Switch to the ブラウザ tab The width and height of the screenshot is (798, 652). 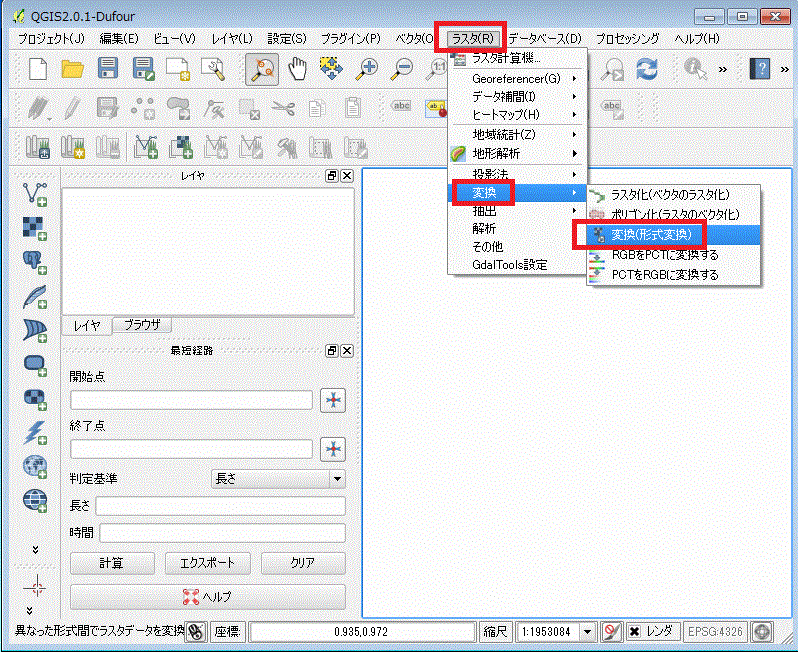click(141, 325)
